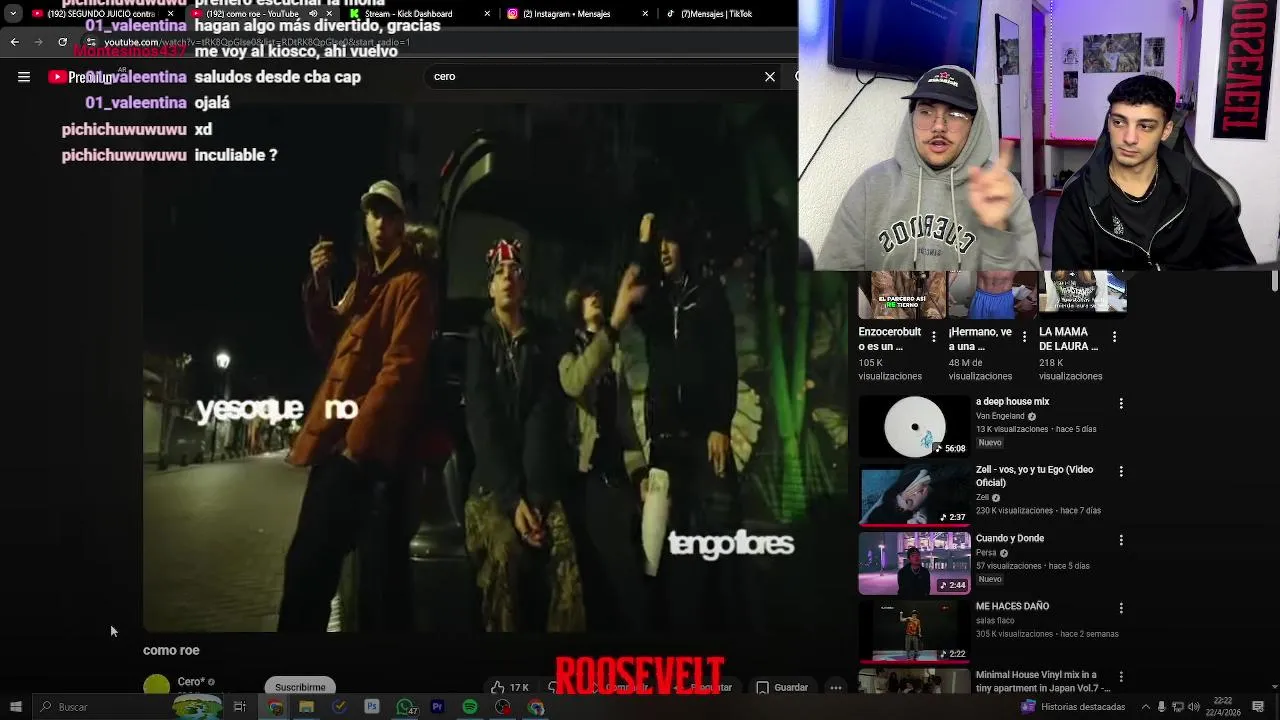Click the YouTube Premium logo
This screenshot has width=1280, height=720.
point(84,77)
